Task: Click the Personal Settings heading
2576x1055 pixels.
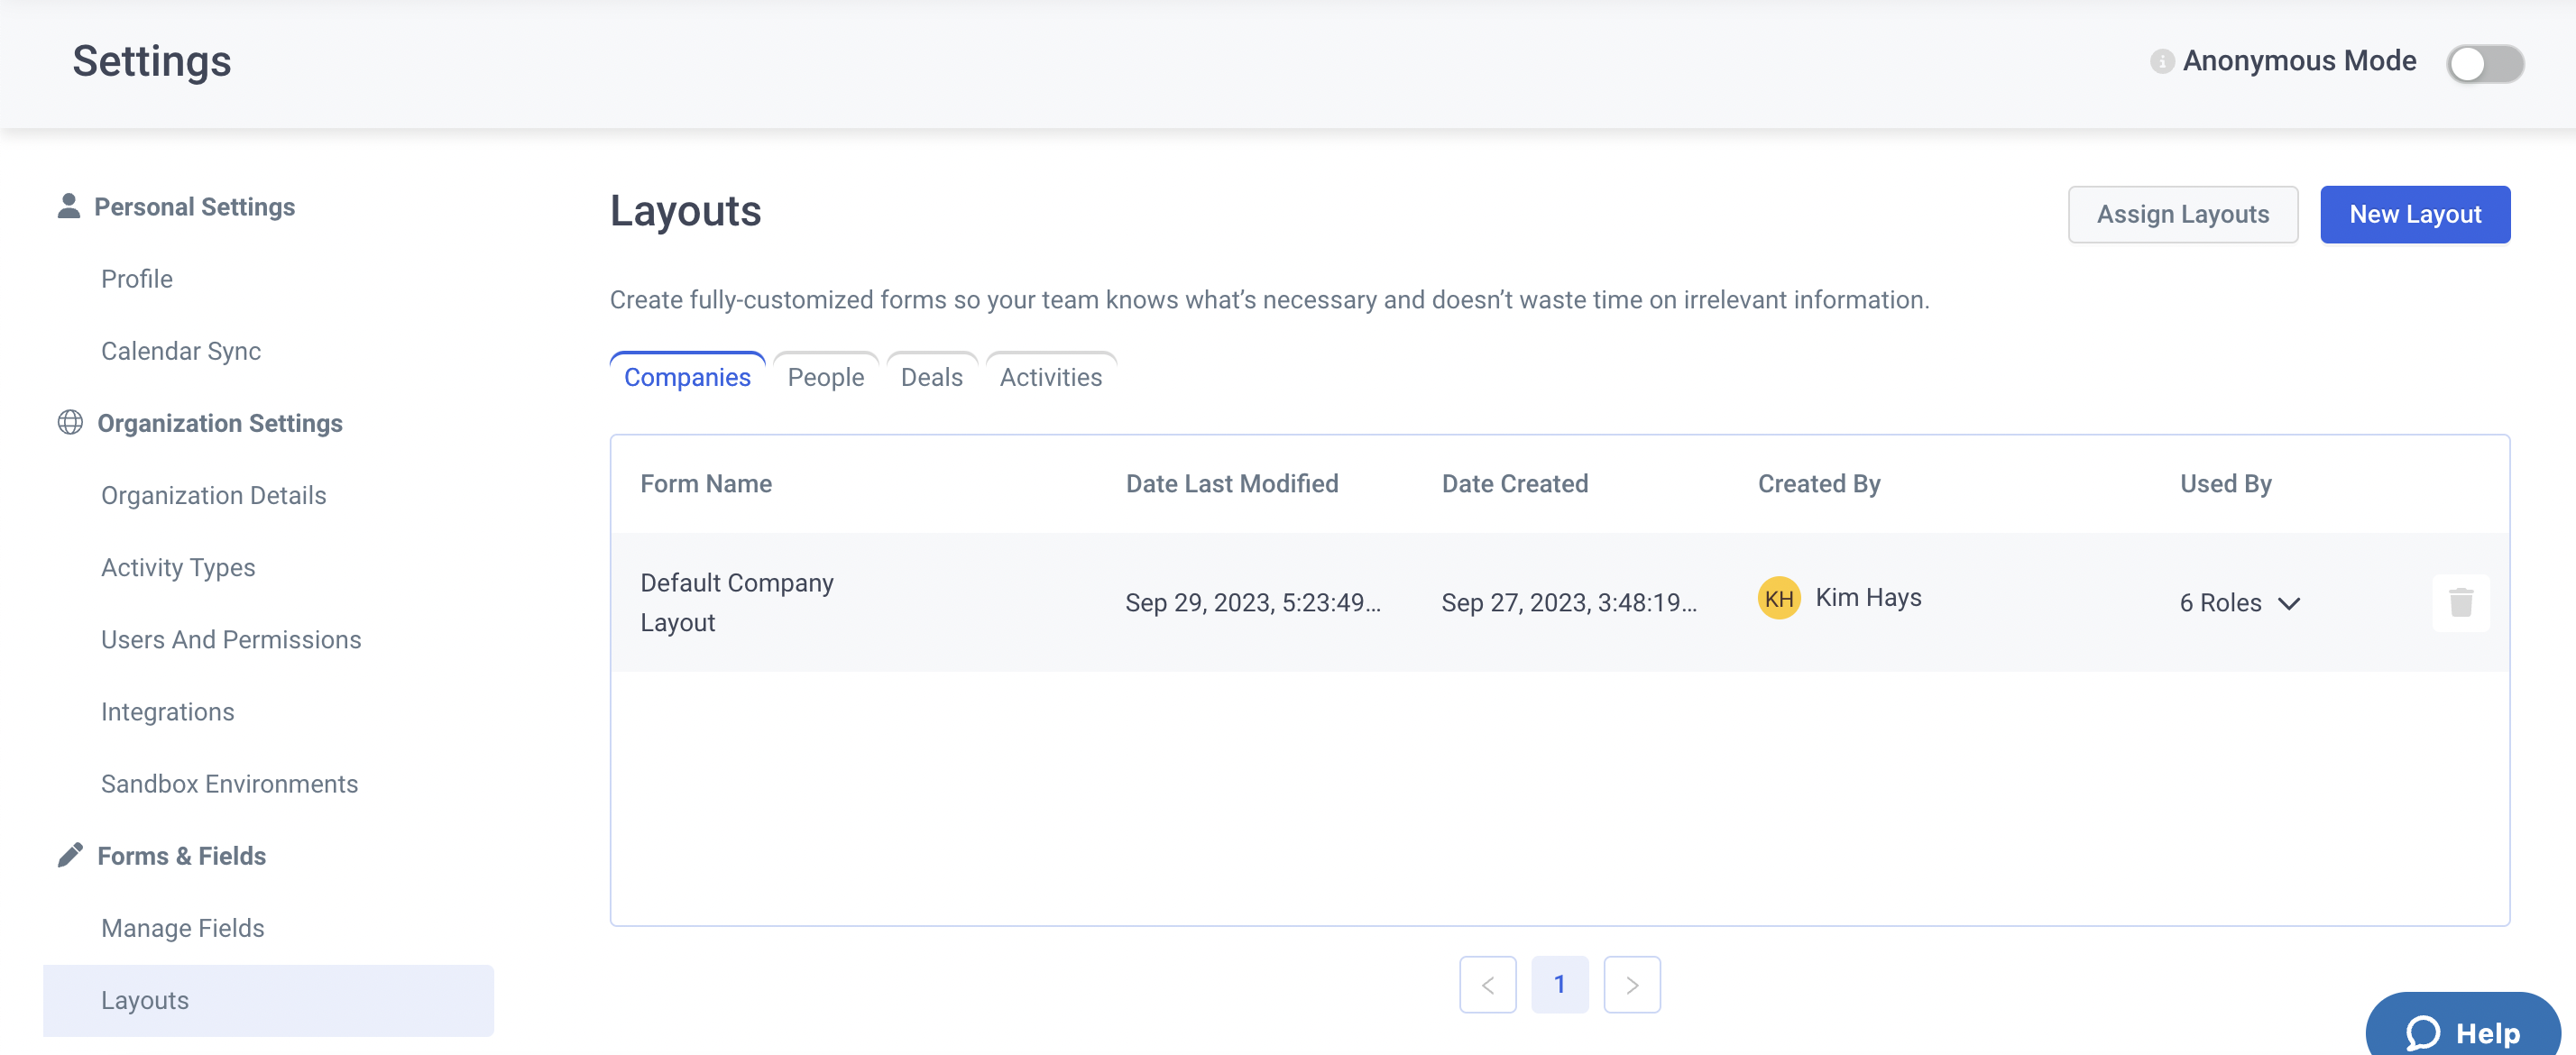Action: pyautogui.click(x=195, y=207)
